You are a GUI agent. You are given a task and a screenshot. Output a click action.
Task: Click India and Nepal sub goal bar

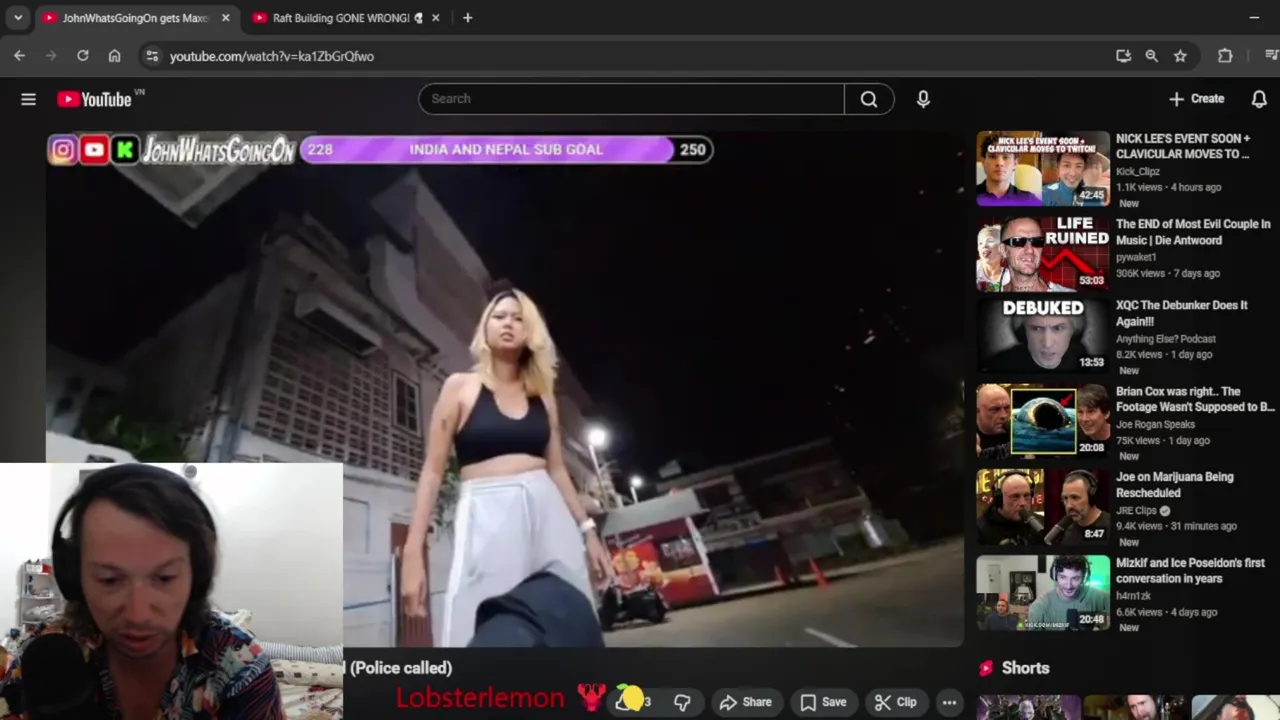click(507, 150)
